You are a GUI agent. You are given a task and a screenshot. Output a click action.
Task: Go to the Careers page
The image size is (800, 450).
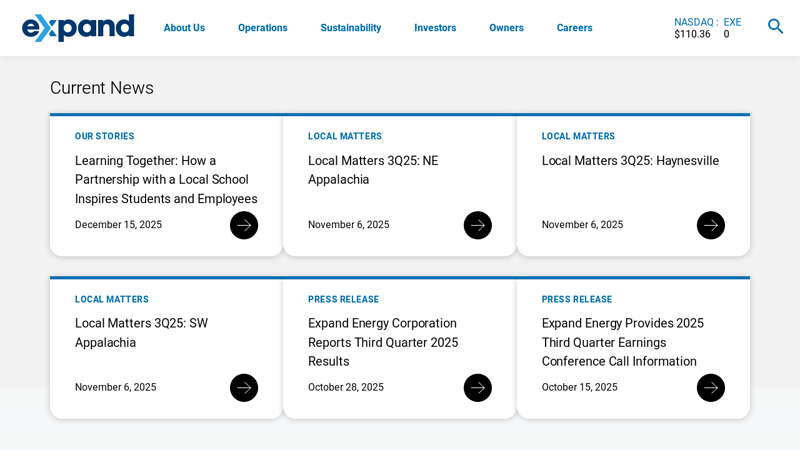(574, 28)
